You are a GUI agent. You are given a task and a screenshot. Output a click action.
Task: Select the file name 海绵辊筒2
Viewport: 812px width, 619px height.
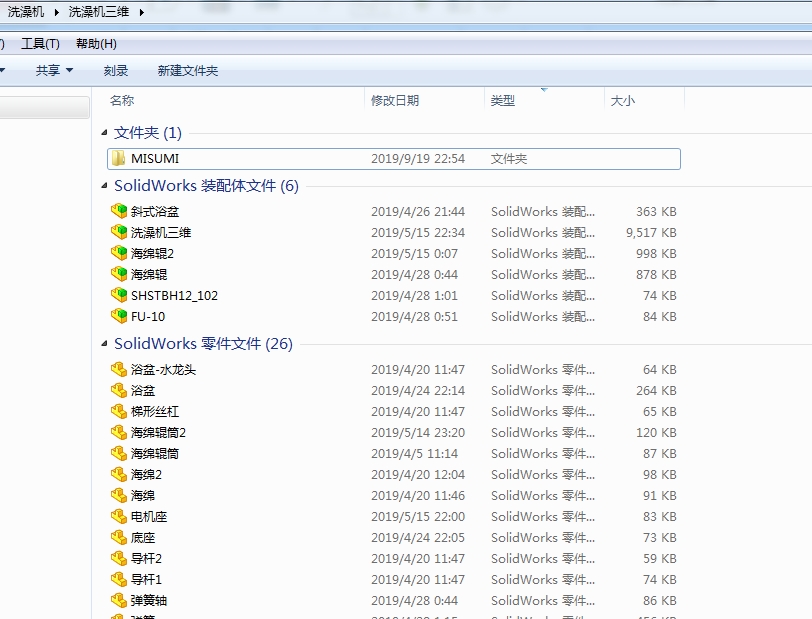pos(158,433)
